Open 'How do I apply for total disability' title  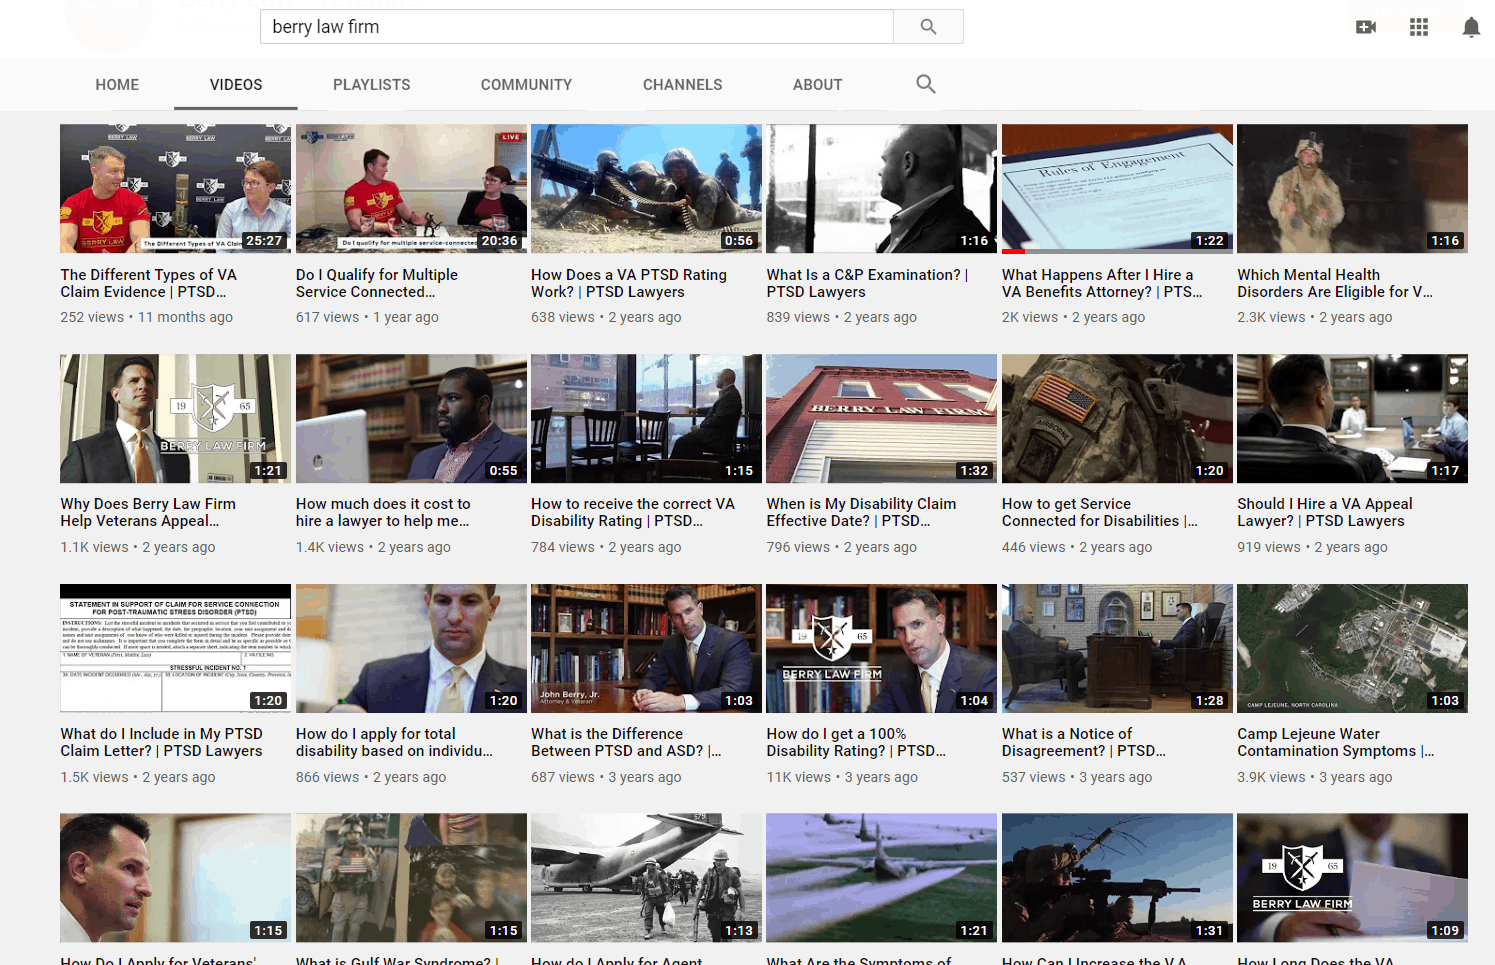tap(394, 743)
